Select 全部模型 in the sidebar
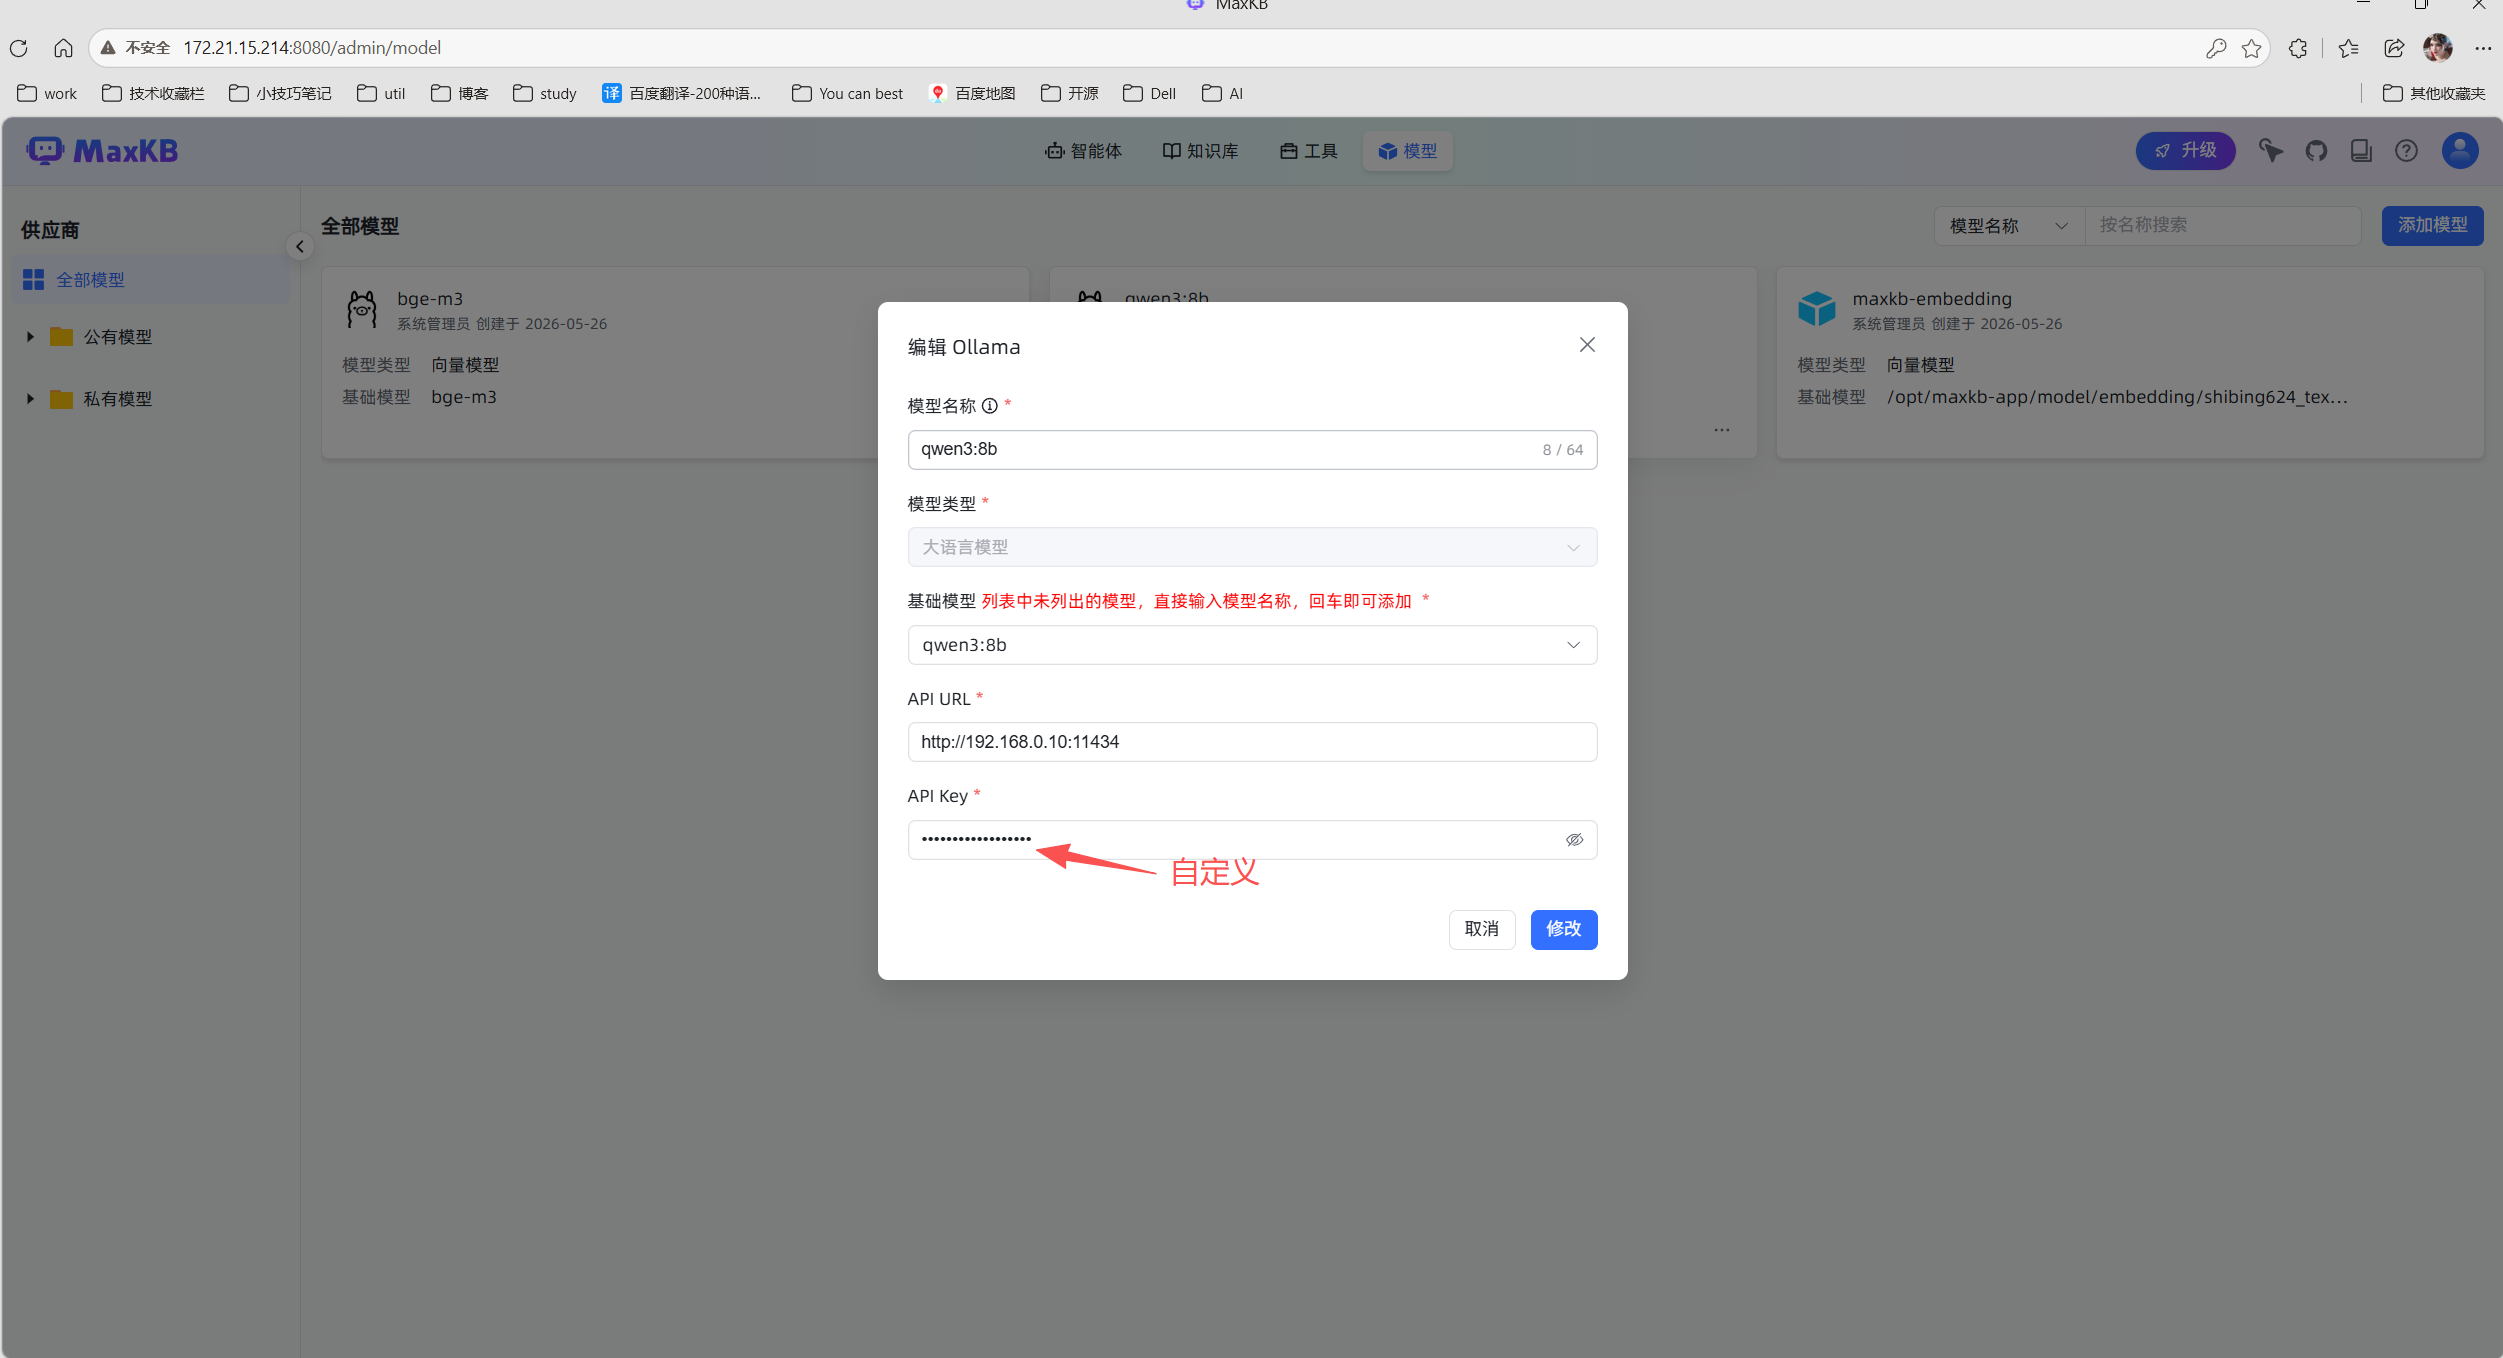Screen dimensions: 2503x1358 152,280
